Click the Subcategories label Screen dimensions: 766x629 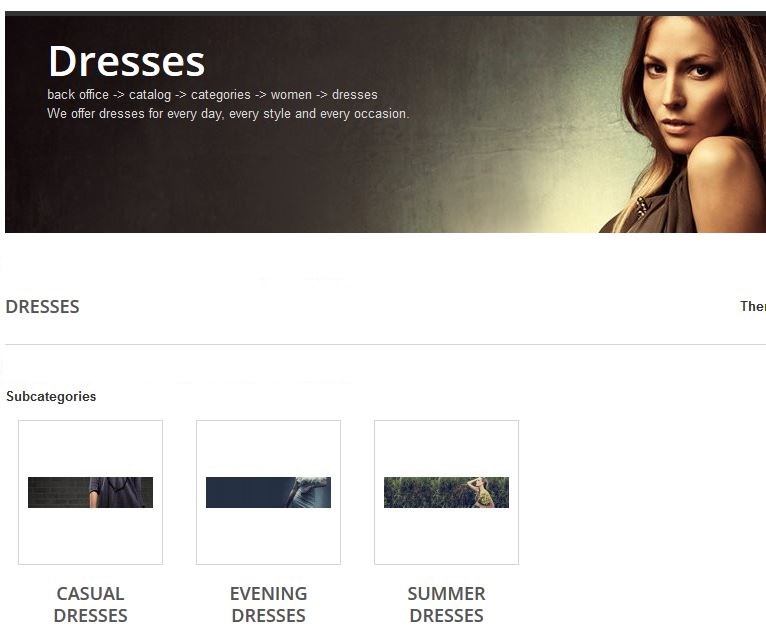51,397
